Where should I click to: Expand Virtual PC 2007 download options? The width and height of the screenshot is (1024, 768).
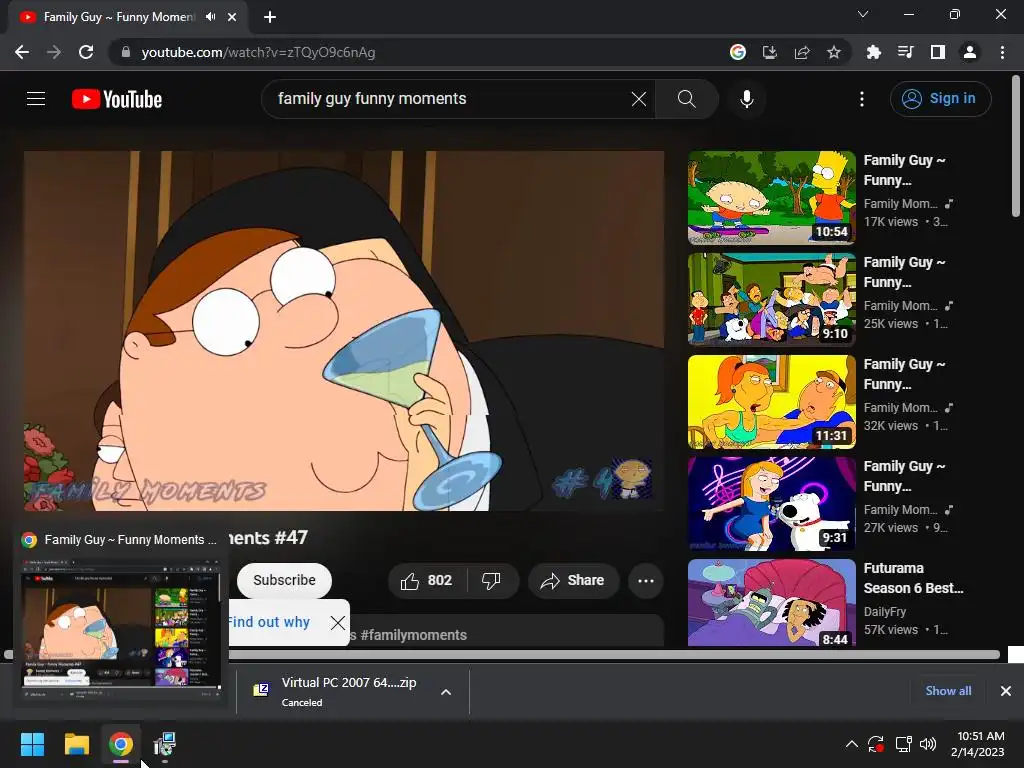446,692
